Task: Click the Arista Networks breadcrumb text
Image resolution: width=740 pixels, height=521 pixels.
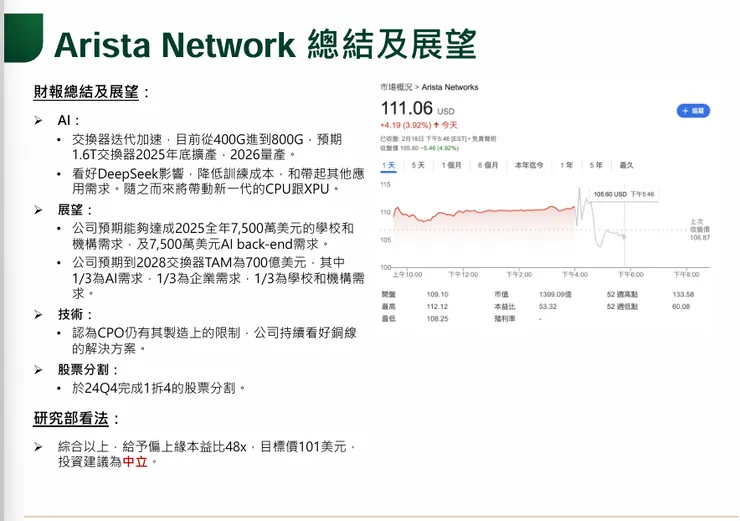Action: (x=450, y=87)
